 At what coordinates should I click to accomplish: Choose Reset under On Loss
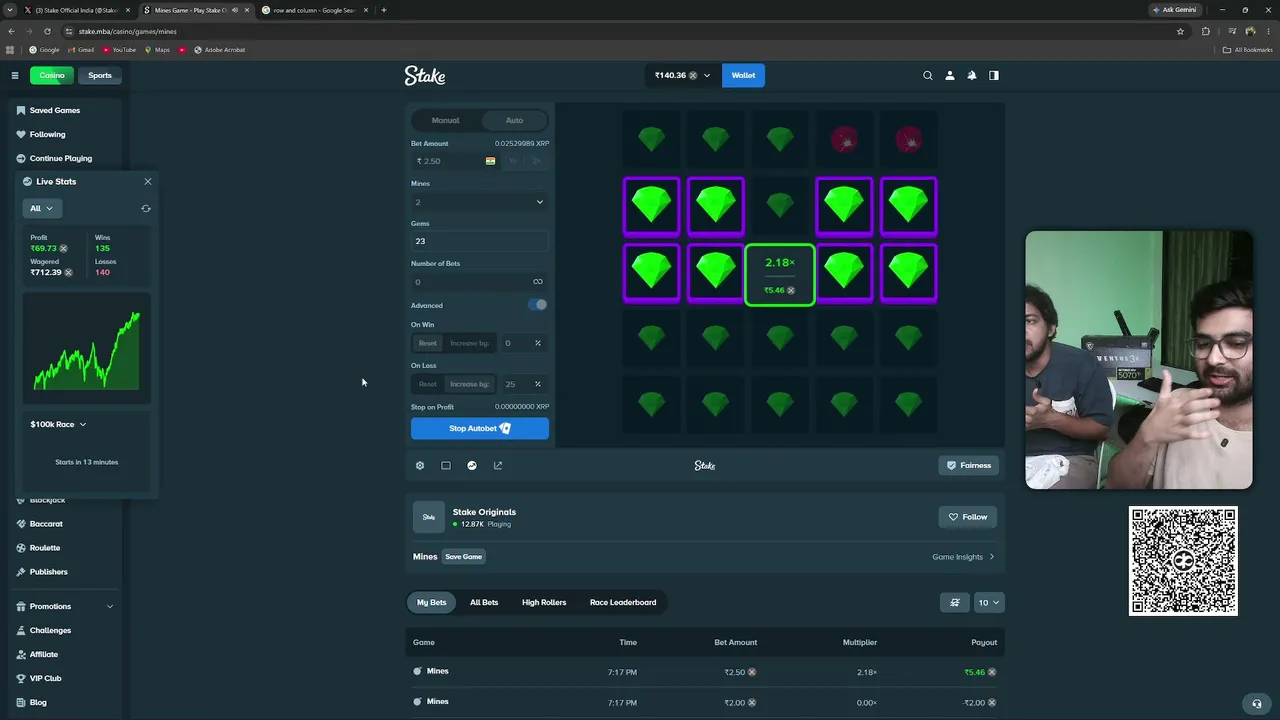428,384
